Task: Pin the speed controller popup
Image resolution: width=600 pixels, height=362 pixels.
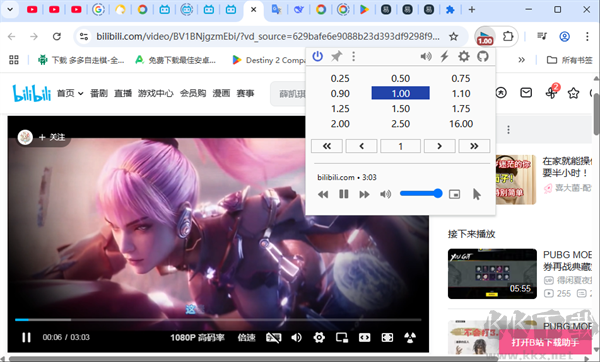Action: 336,57
